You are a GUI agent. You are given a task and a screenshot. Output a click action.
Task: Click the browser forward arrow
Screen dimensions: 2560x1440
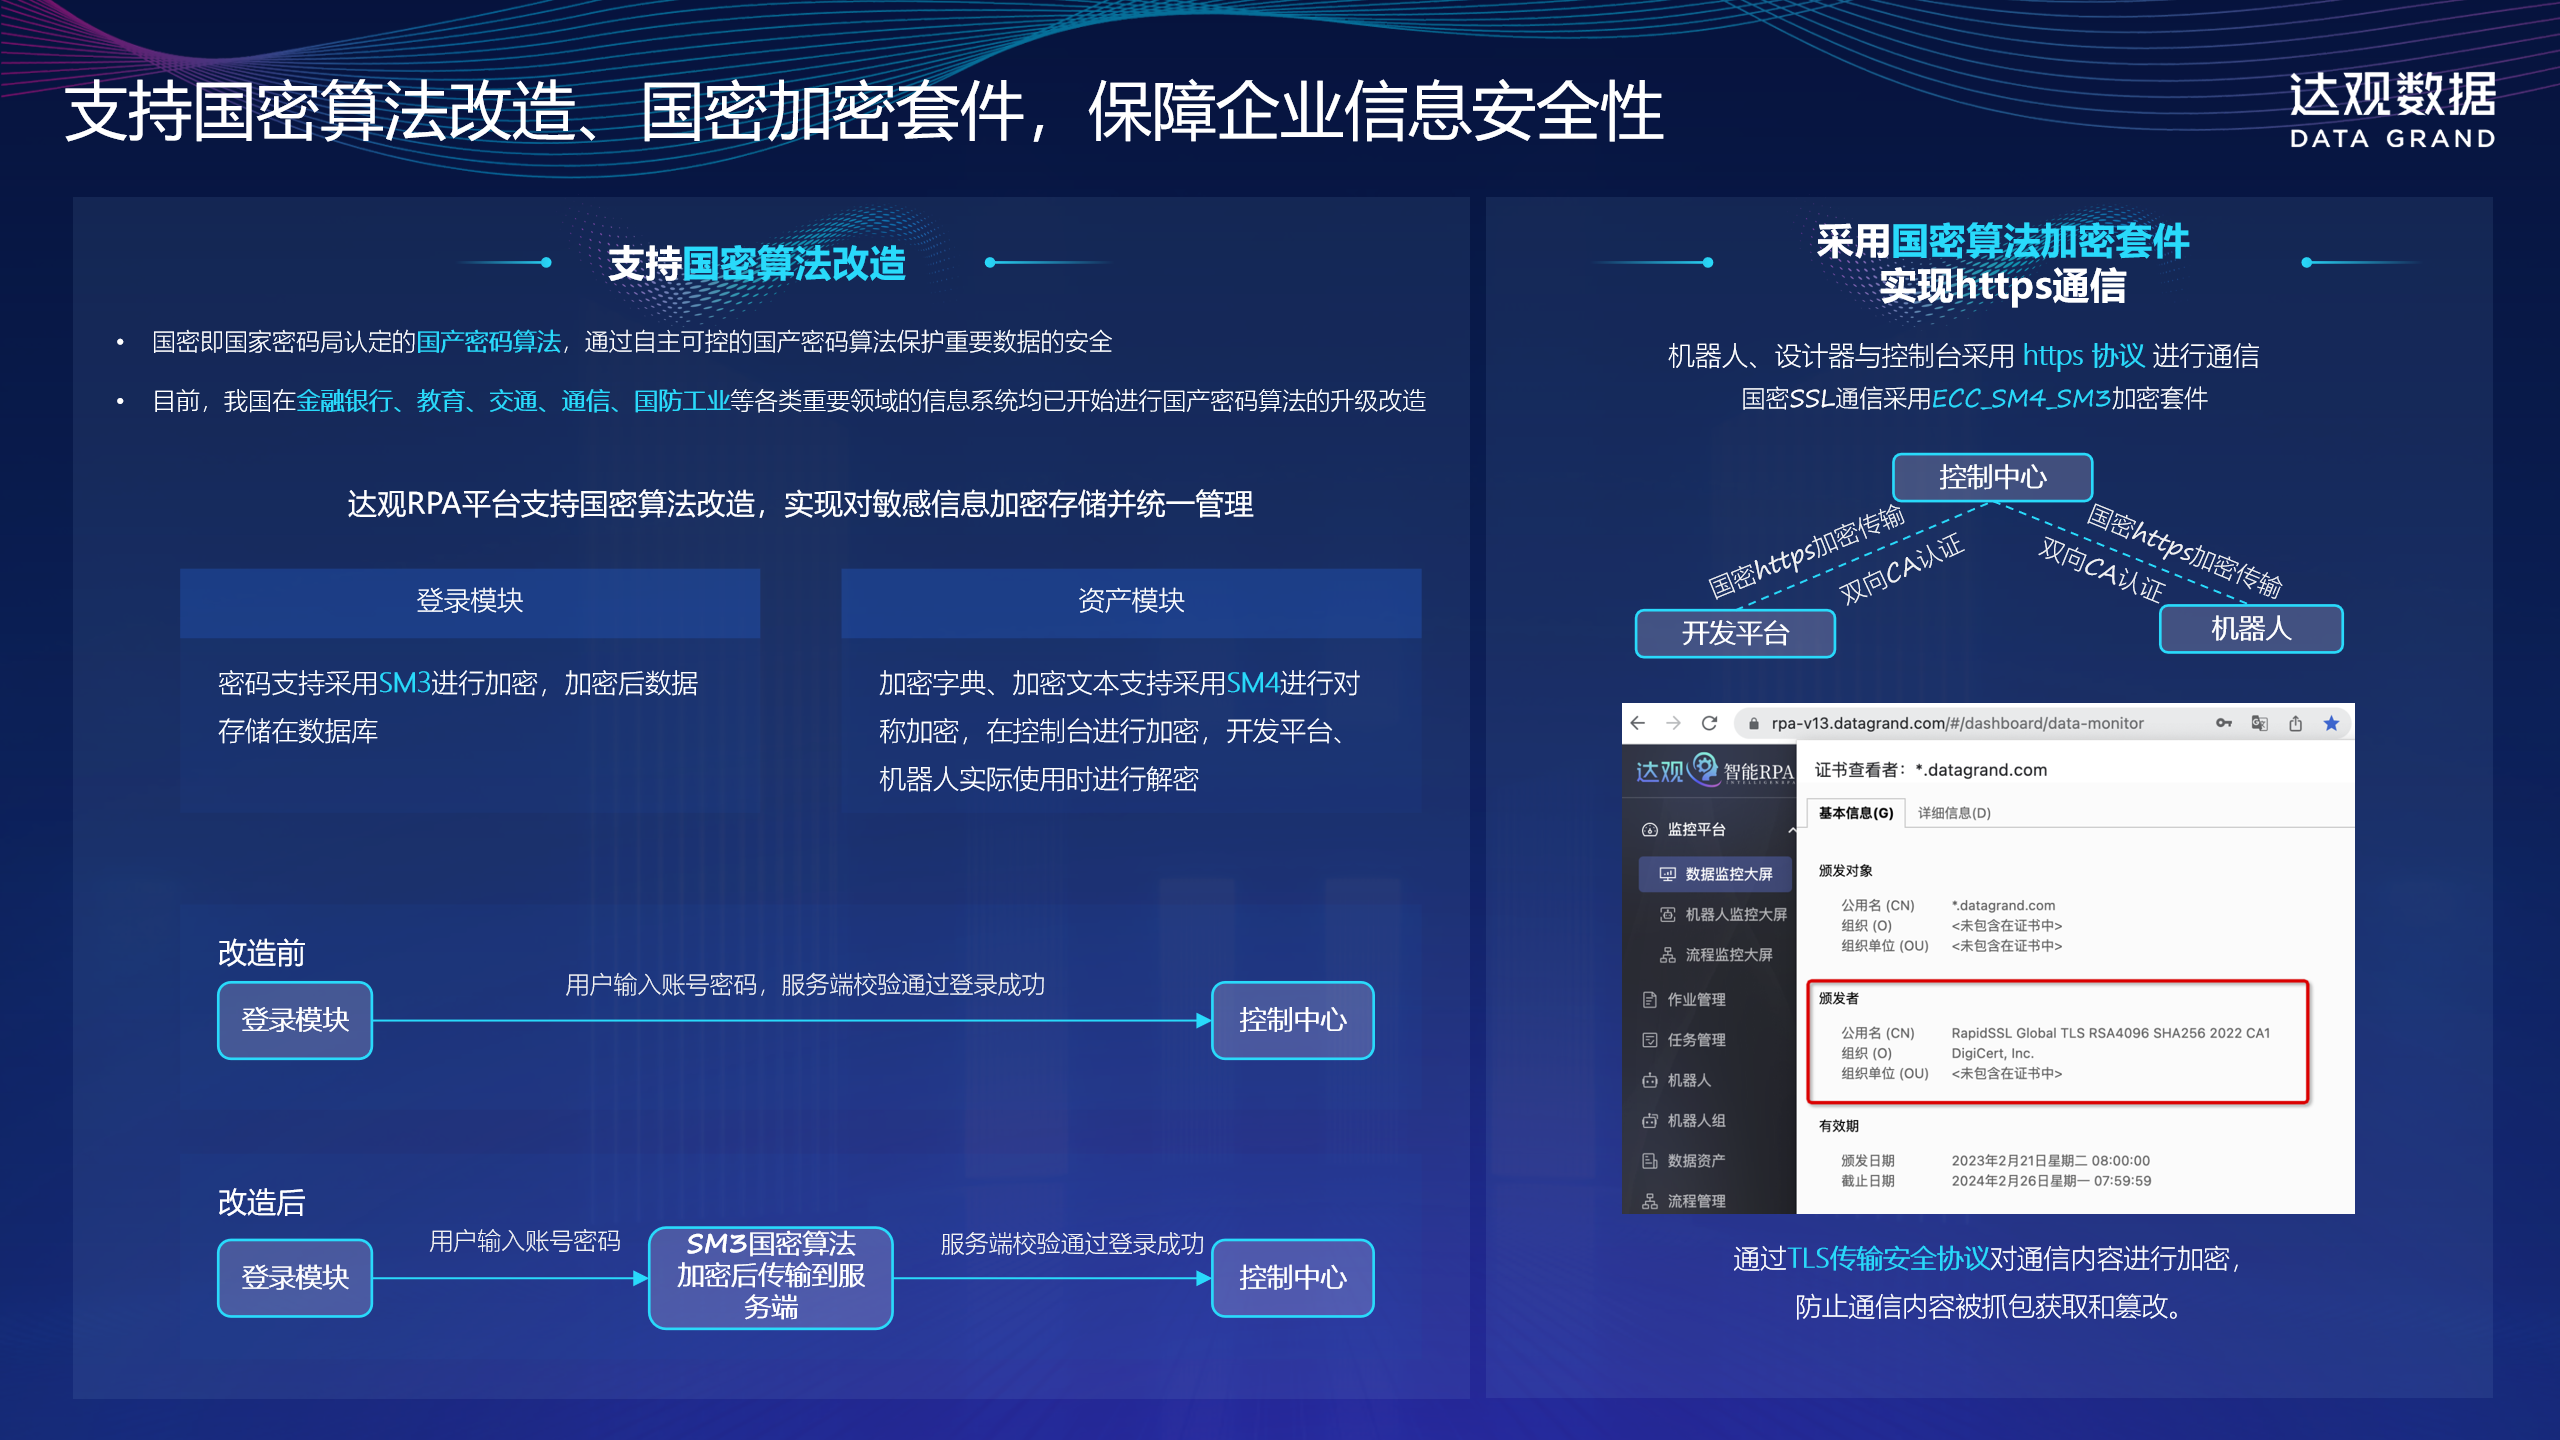[1673, 723]
